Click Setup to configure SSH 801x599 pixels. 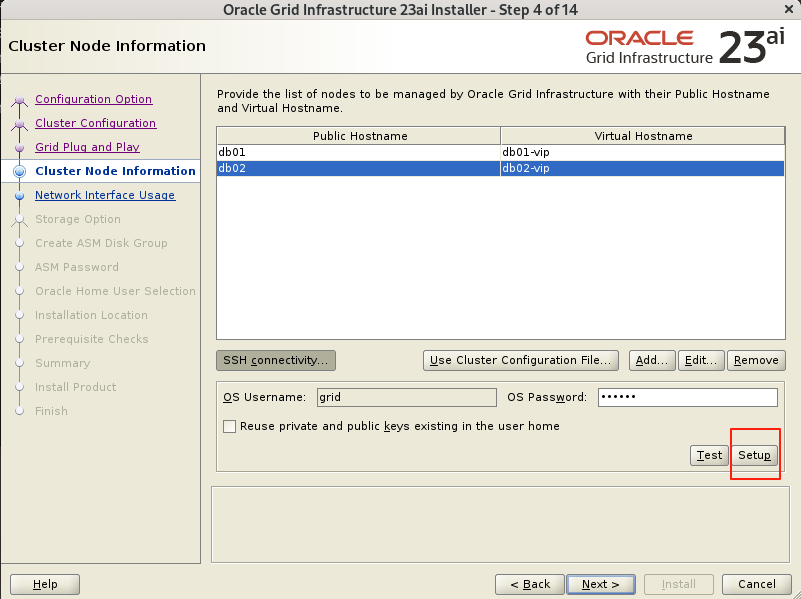(755, 455)
